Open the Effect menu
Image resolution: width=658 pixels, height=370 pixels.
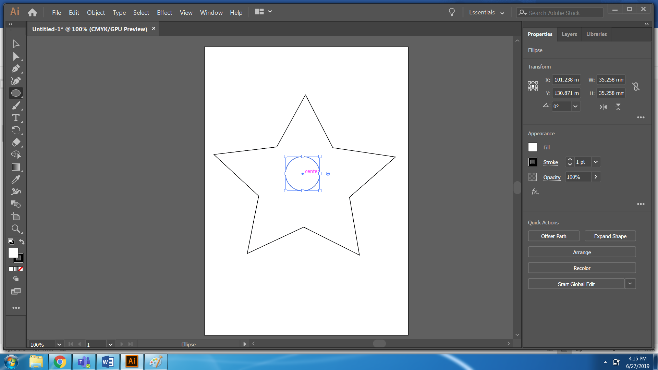point(164,13)
